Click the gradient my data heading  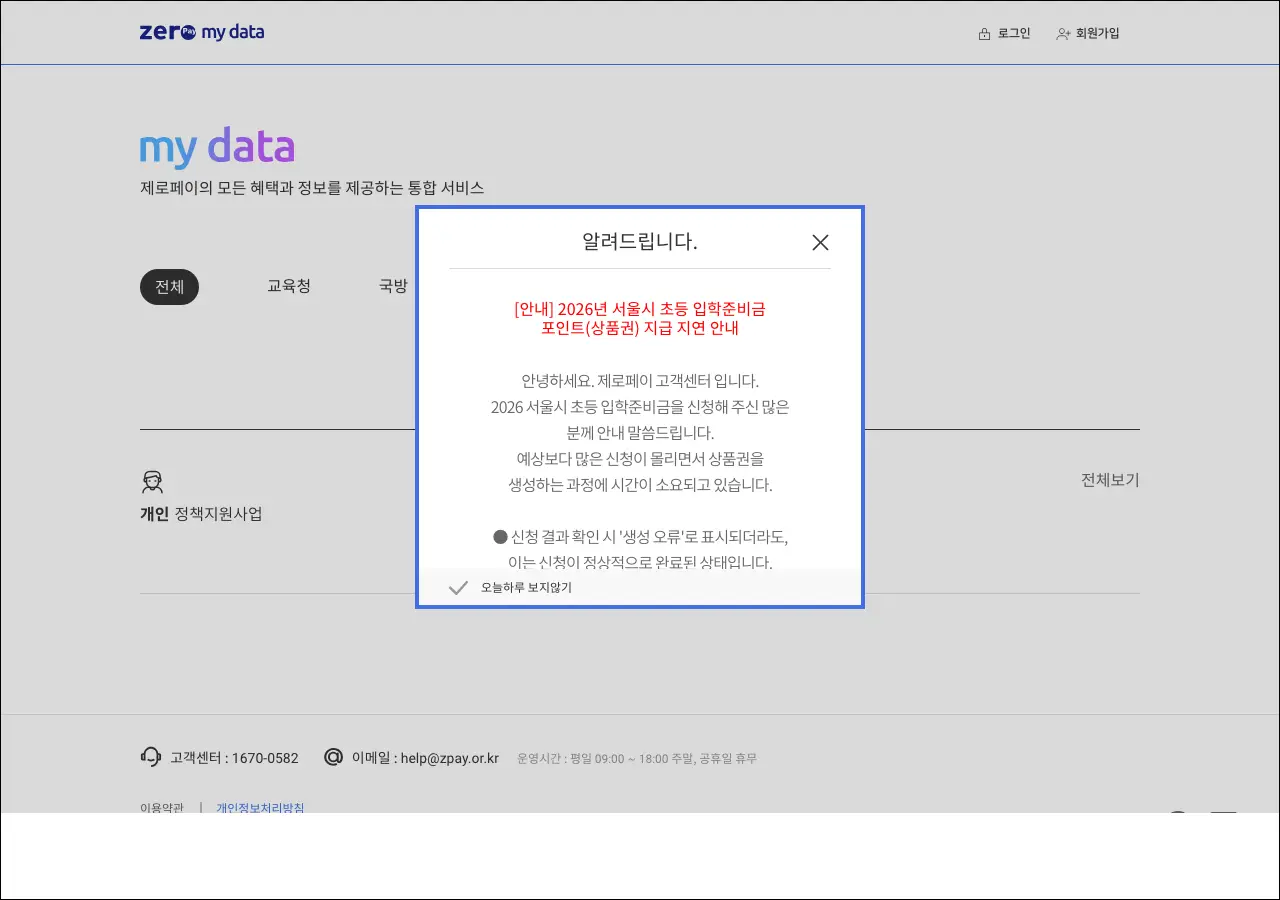(x=217, y=148)
